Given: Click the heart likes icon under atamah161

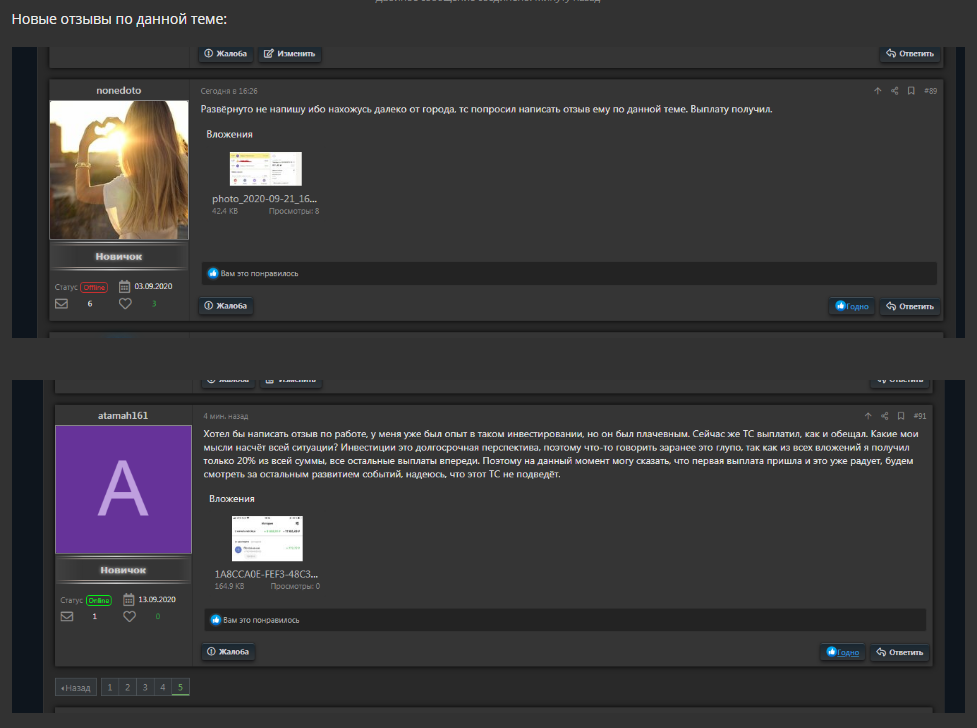Looking at the screenshot, I should coord(130,616).
